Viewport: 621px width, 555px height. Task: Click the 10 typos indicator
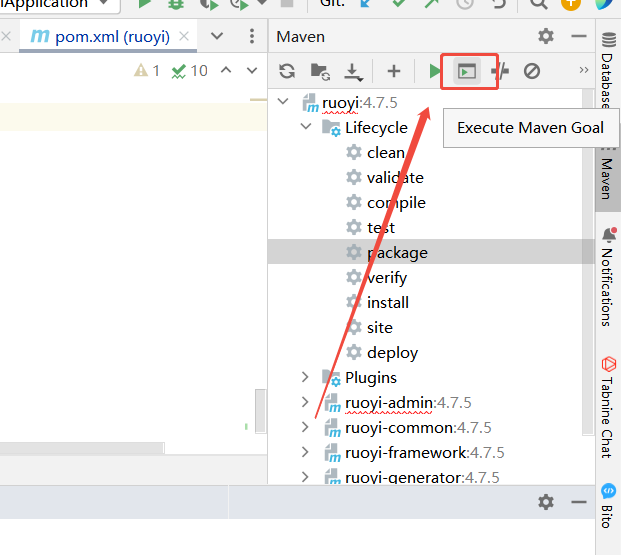click(189, 71)
